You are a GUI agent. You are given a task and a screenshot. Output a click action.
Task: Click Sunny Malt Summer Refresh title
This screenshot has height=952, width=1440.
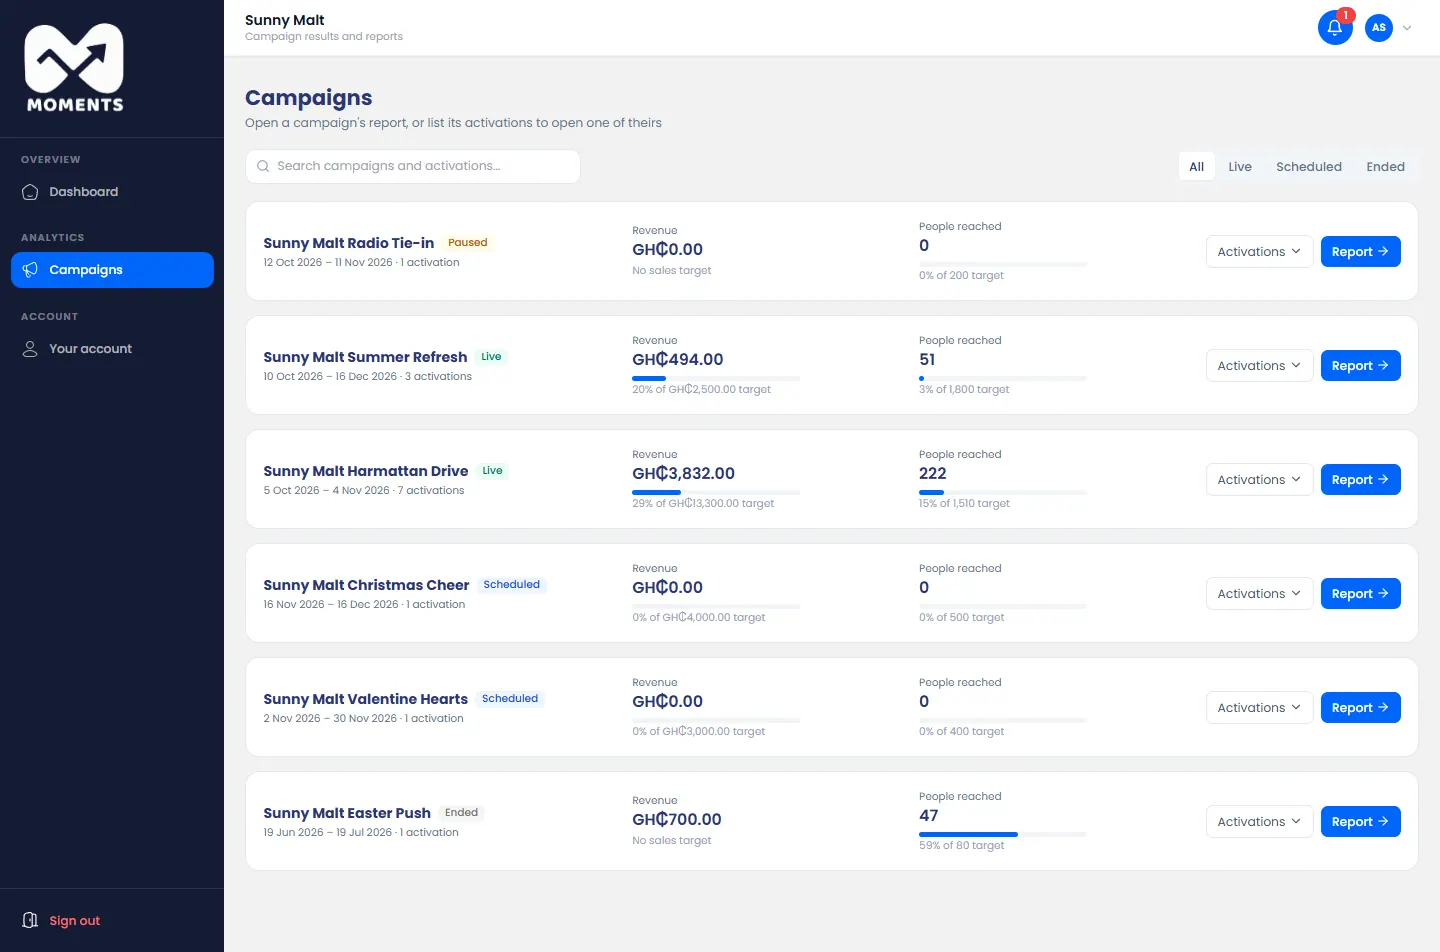(x=365, y=357)
